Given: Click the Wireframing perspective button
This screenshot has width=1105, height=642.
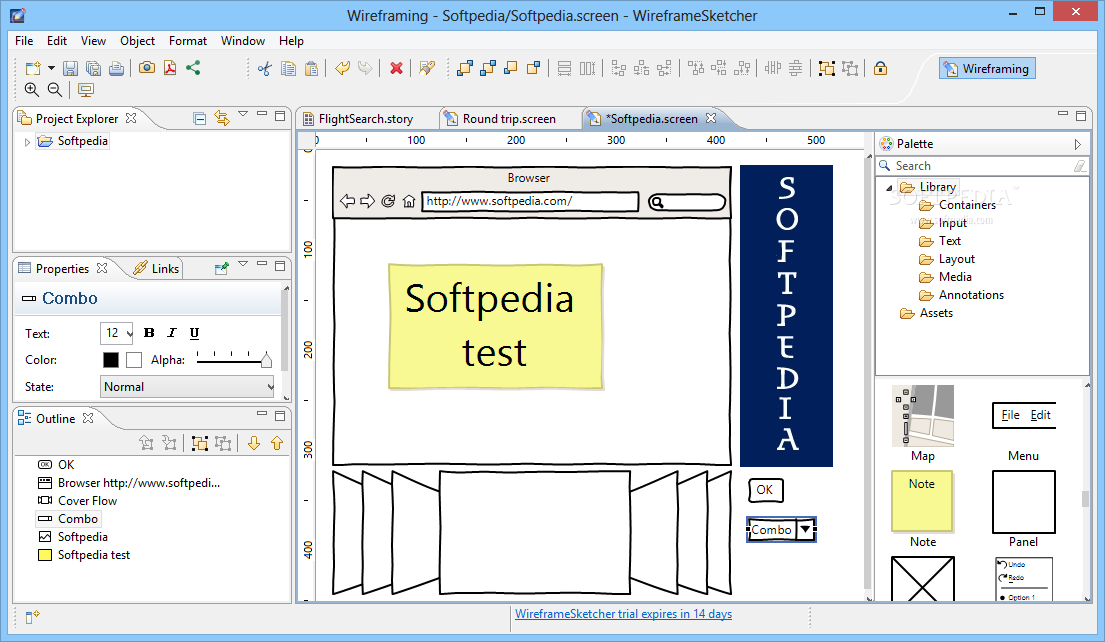Looking at the screenshot, I should 987,68.
